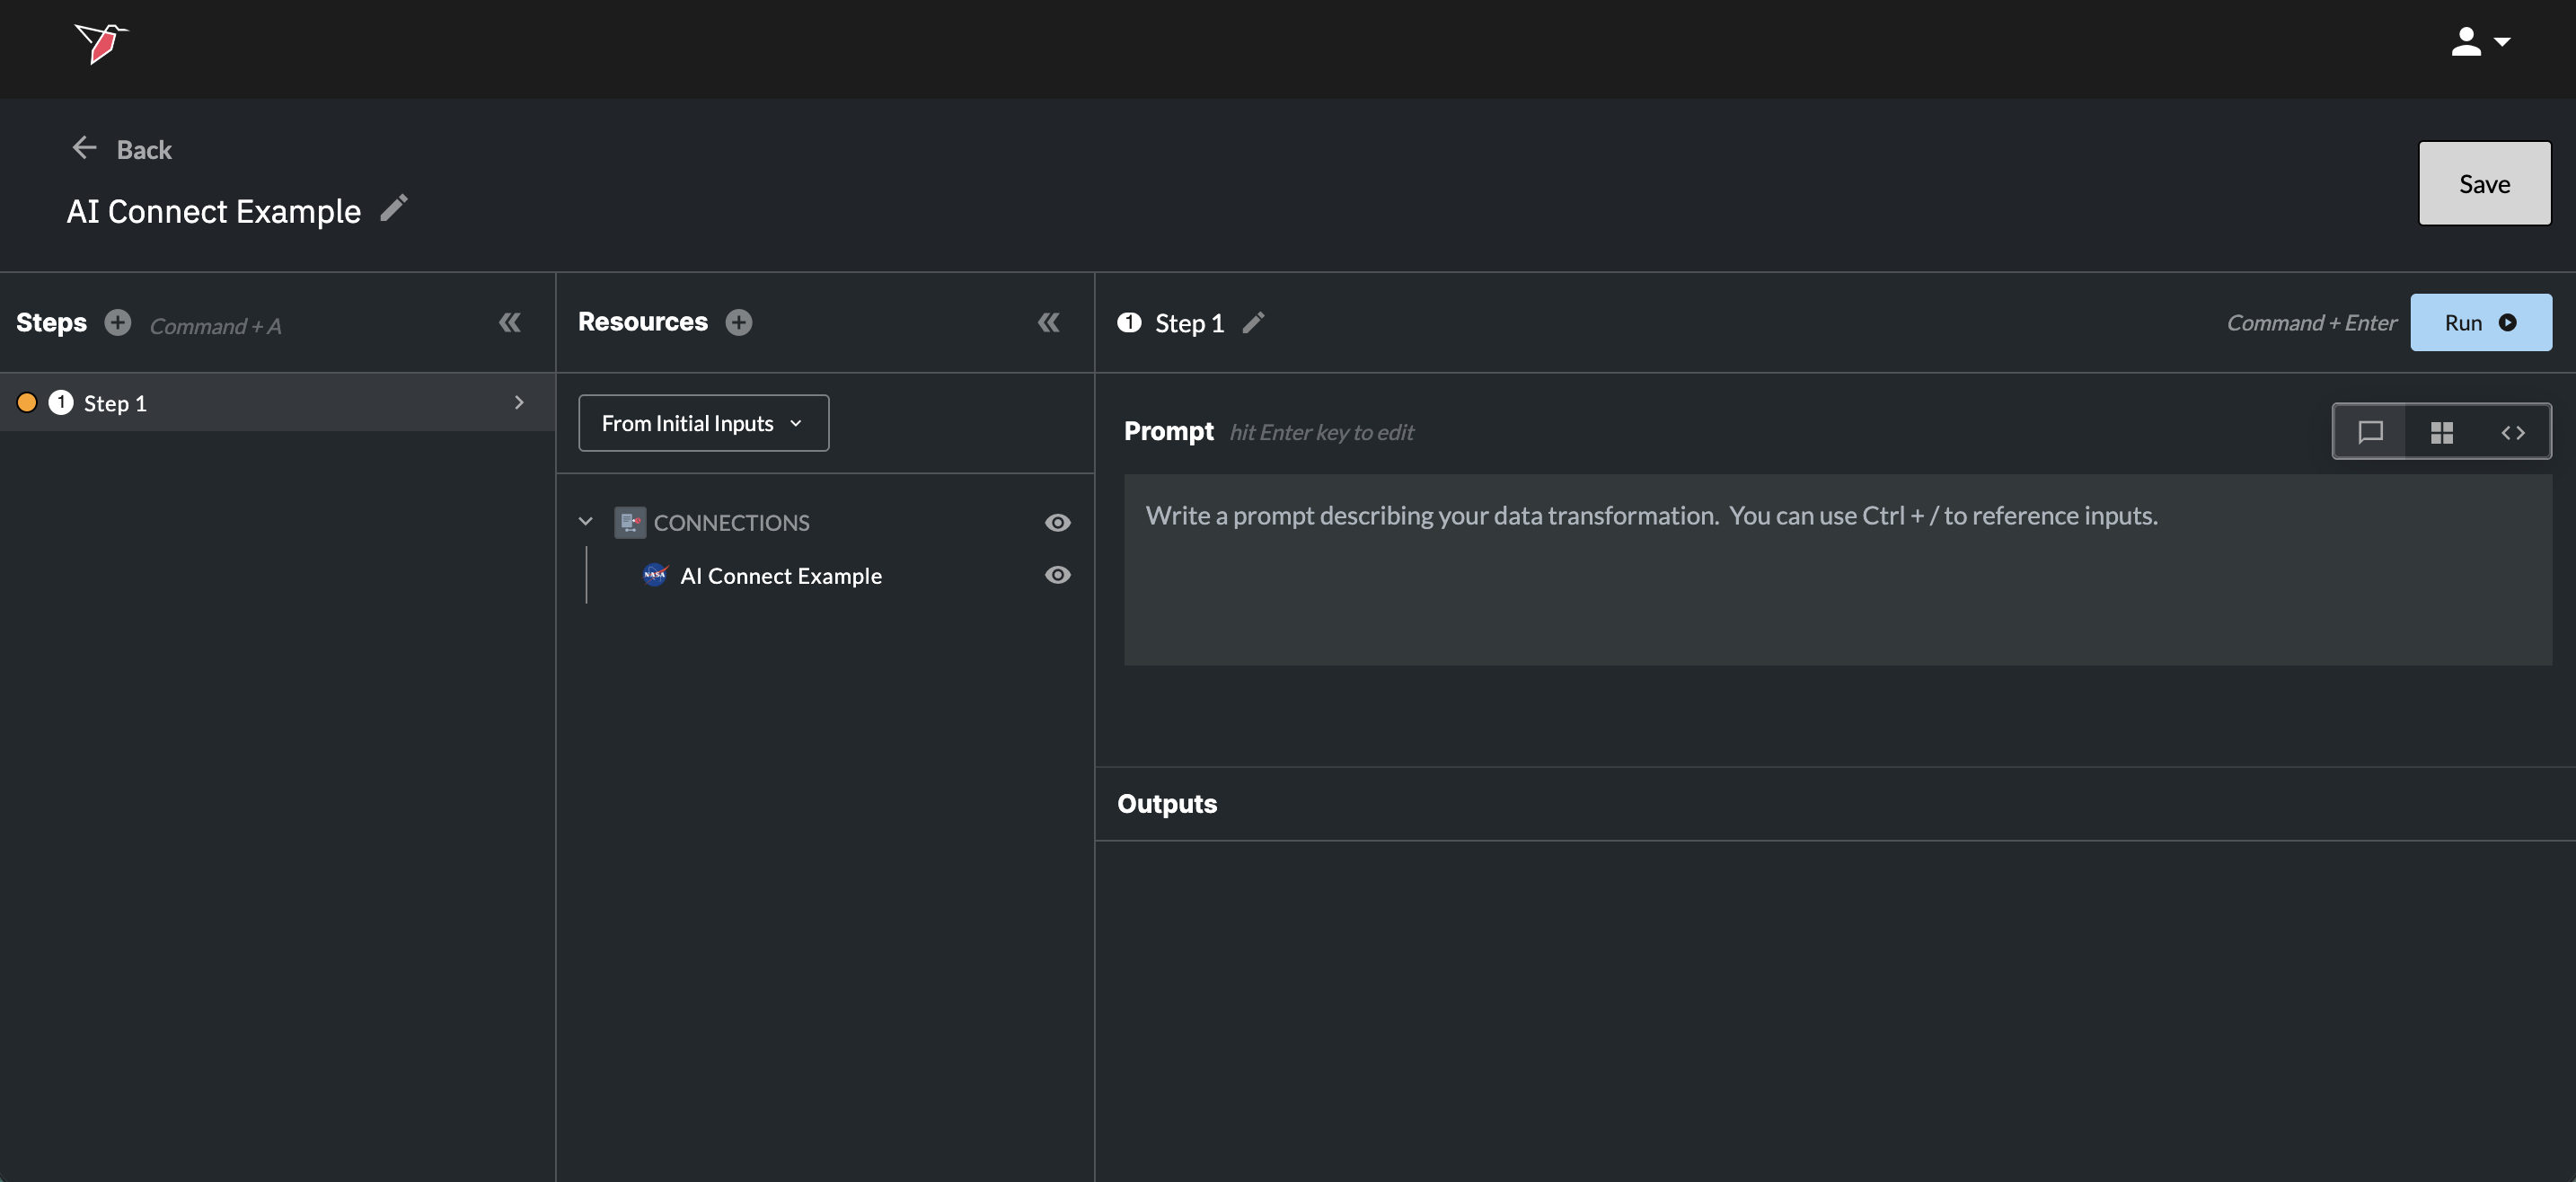Add a resource with plus icon
2576x1182 pixels.
click(738, 322)
